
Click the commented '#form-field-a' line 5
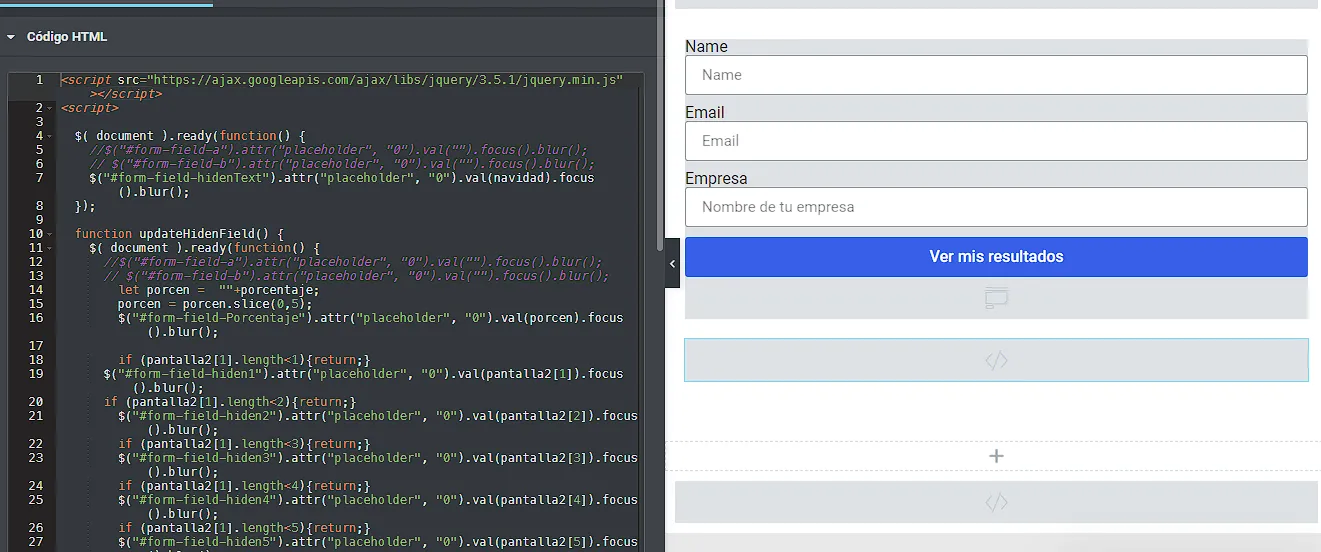(338, 149)
